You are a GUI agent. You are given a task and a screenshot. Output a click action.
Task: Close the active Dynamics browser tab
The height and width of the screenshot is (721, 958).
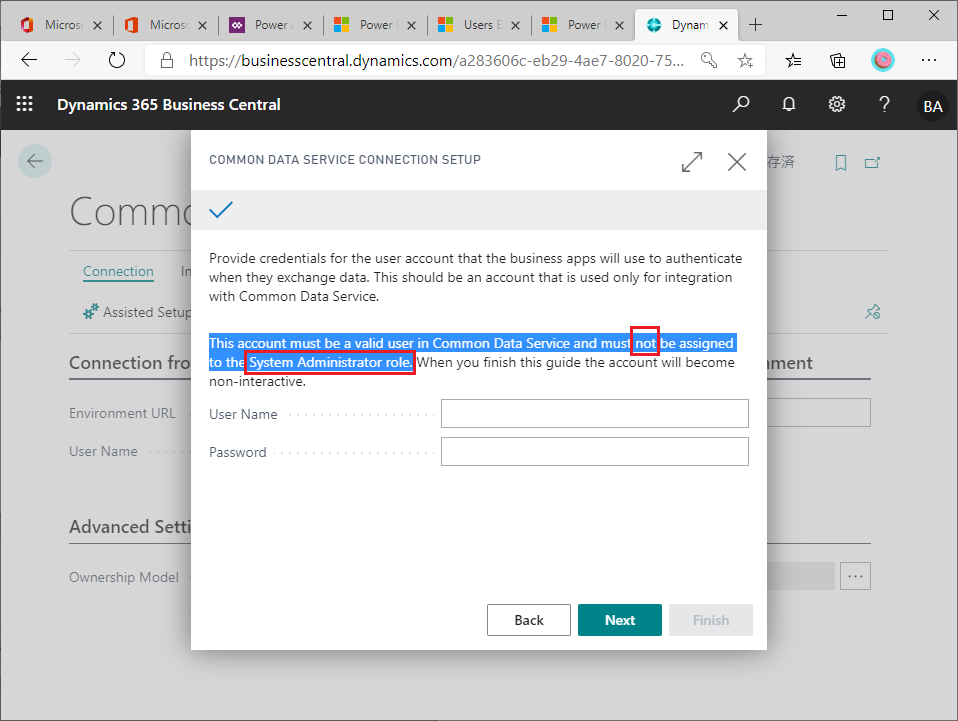(x=723, y=25)
